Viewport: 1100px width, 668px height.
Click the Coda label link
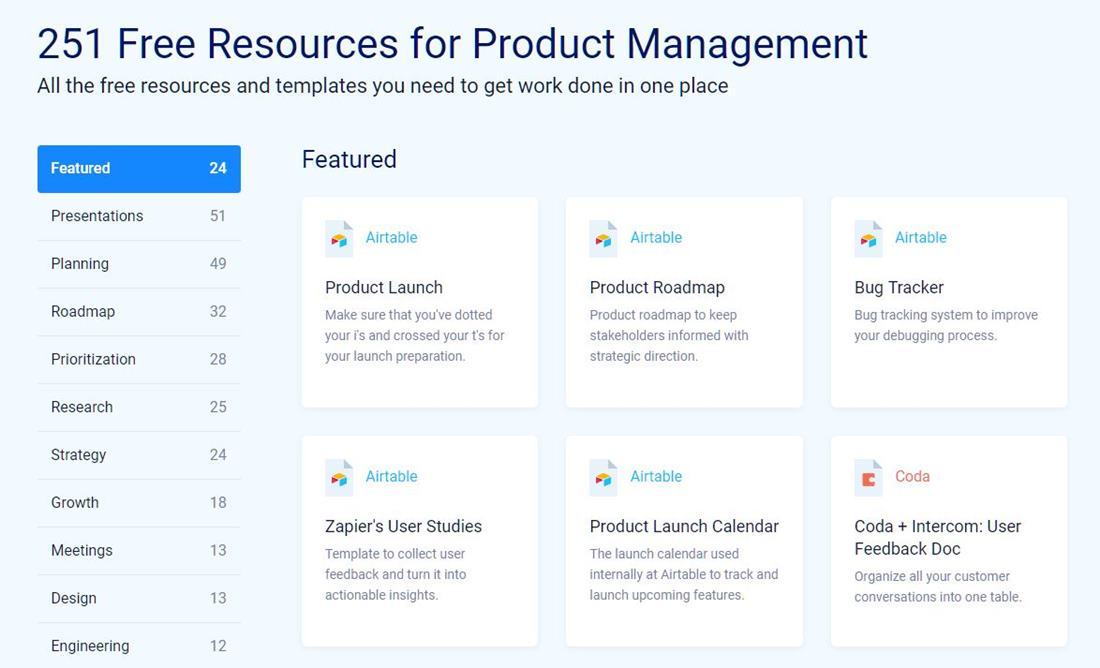pos(912,476)
